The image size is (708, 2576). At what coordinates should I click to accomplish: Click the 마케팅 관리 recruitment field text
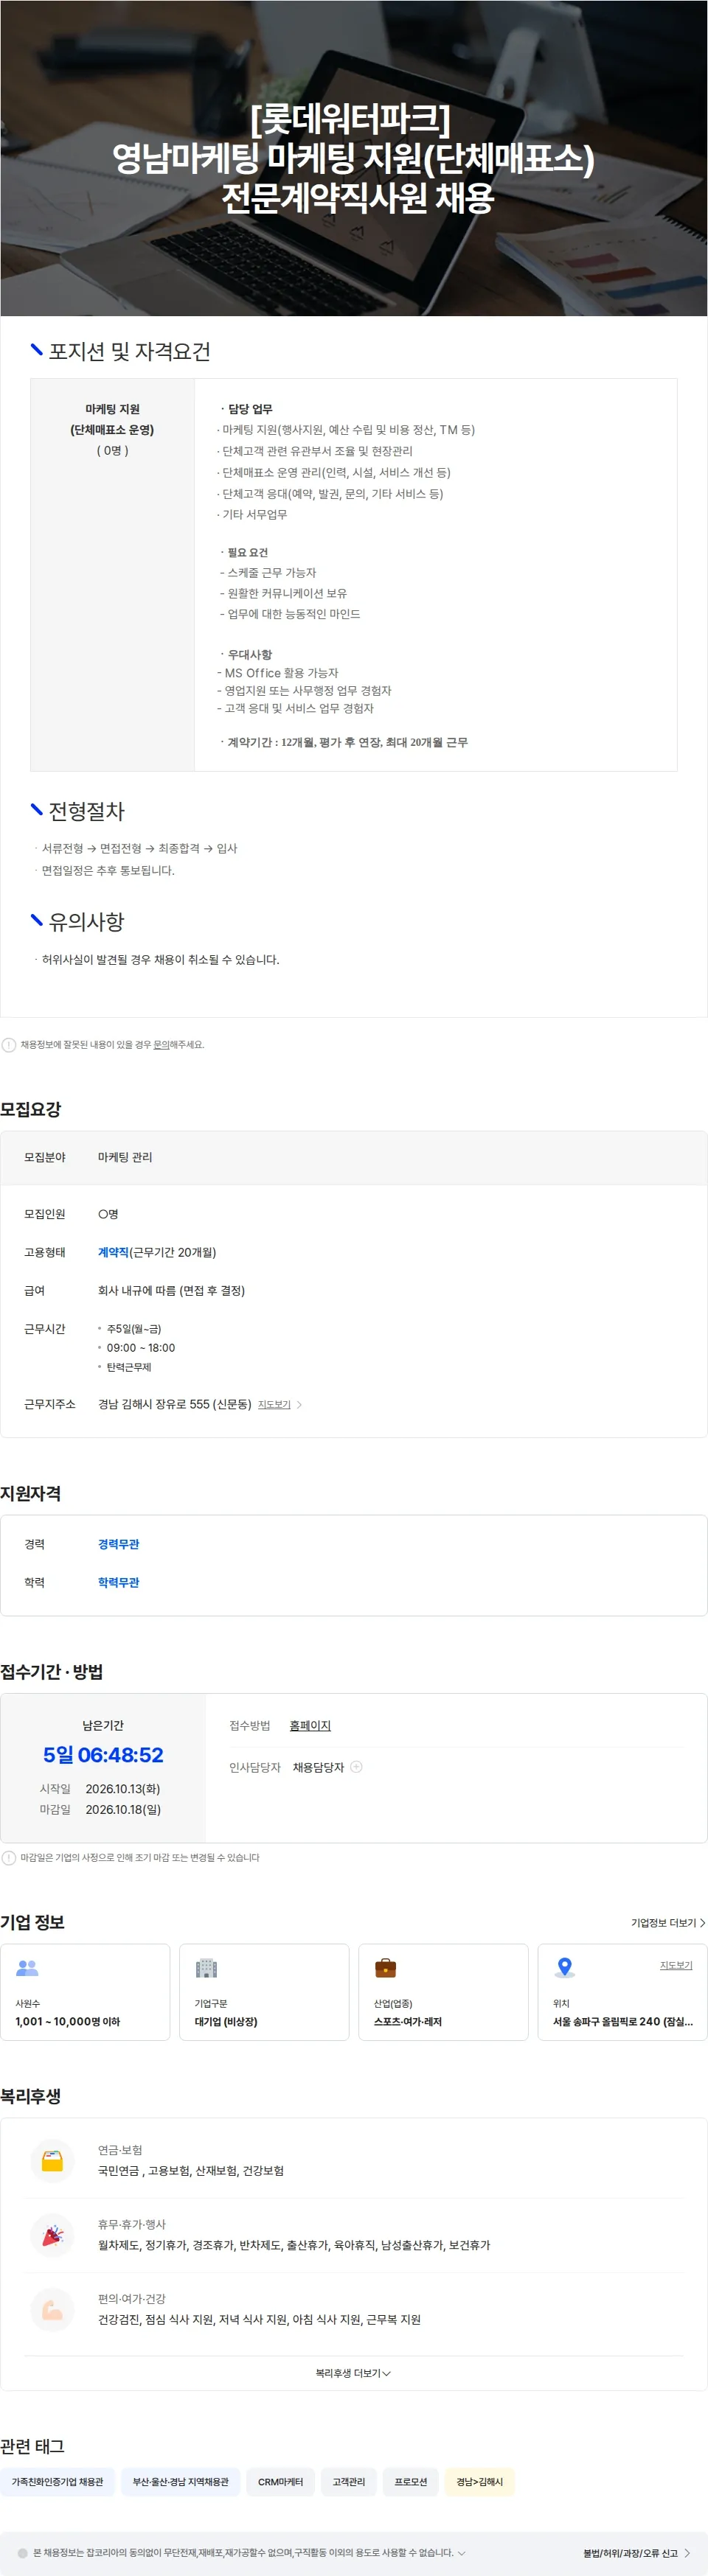[125, 1157]
